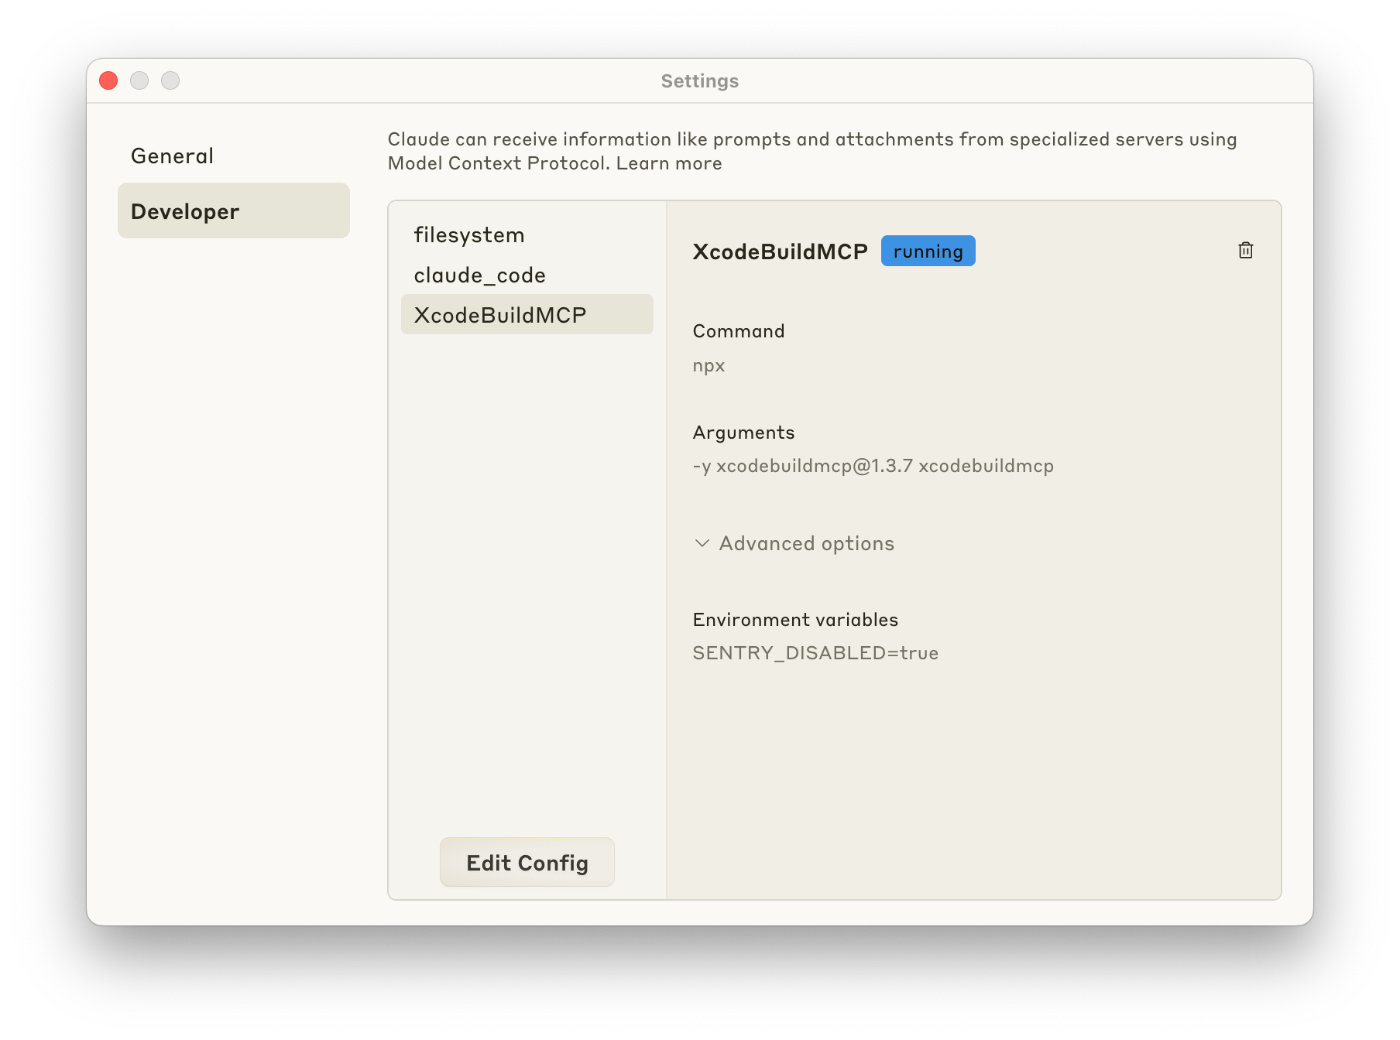Open the General settings tab

(x=233, y=156)
